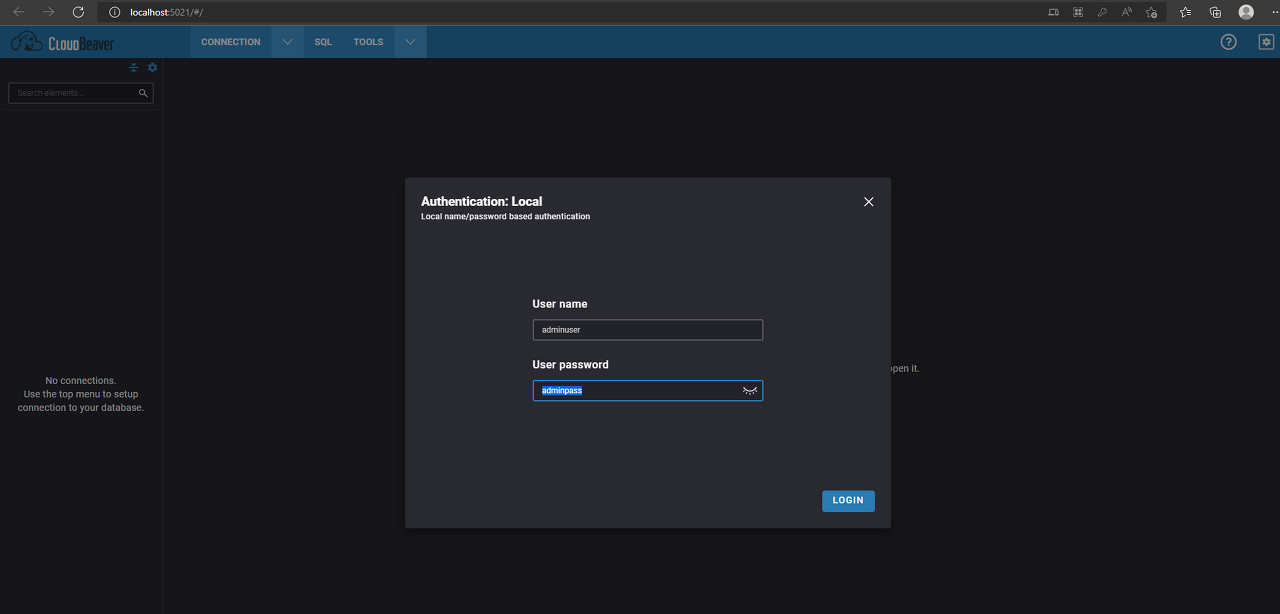Image resolution: width=1280 pixels, height=614 pixels.
Task: Open the immersive reader icon
Action: pos(1126,11)
